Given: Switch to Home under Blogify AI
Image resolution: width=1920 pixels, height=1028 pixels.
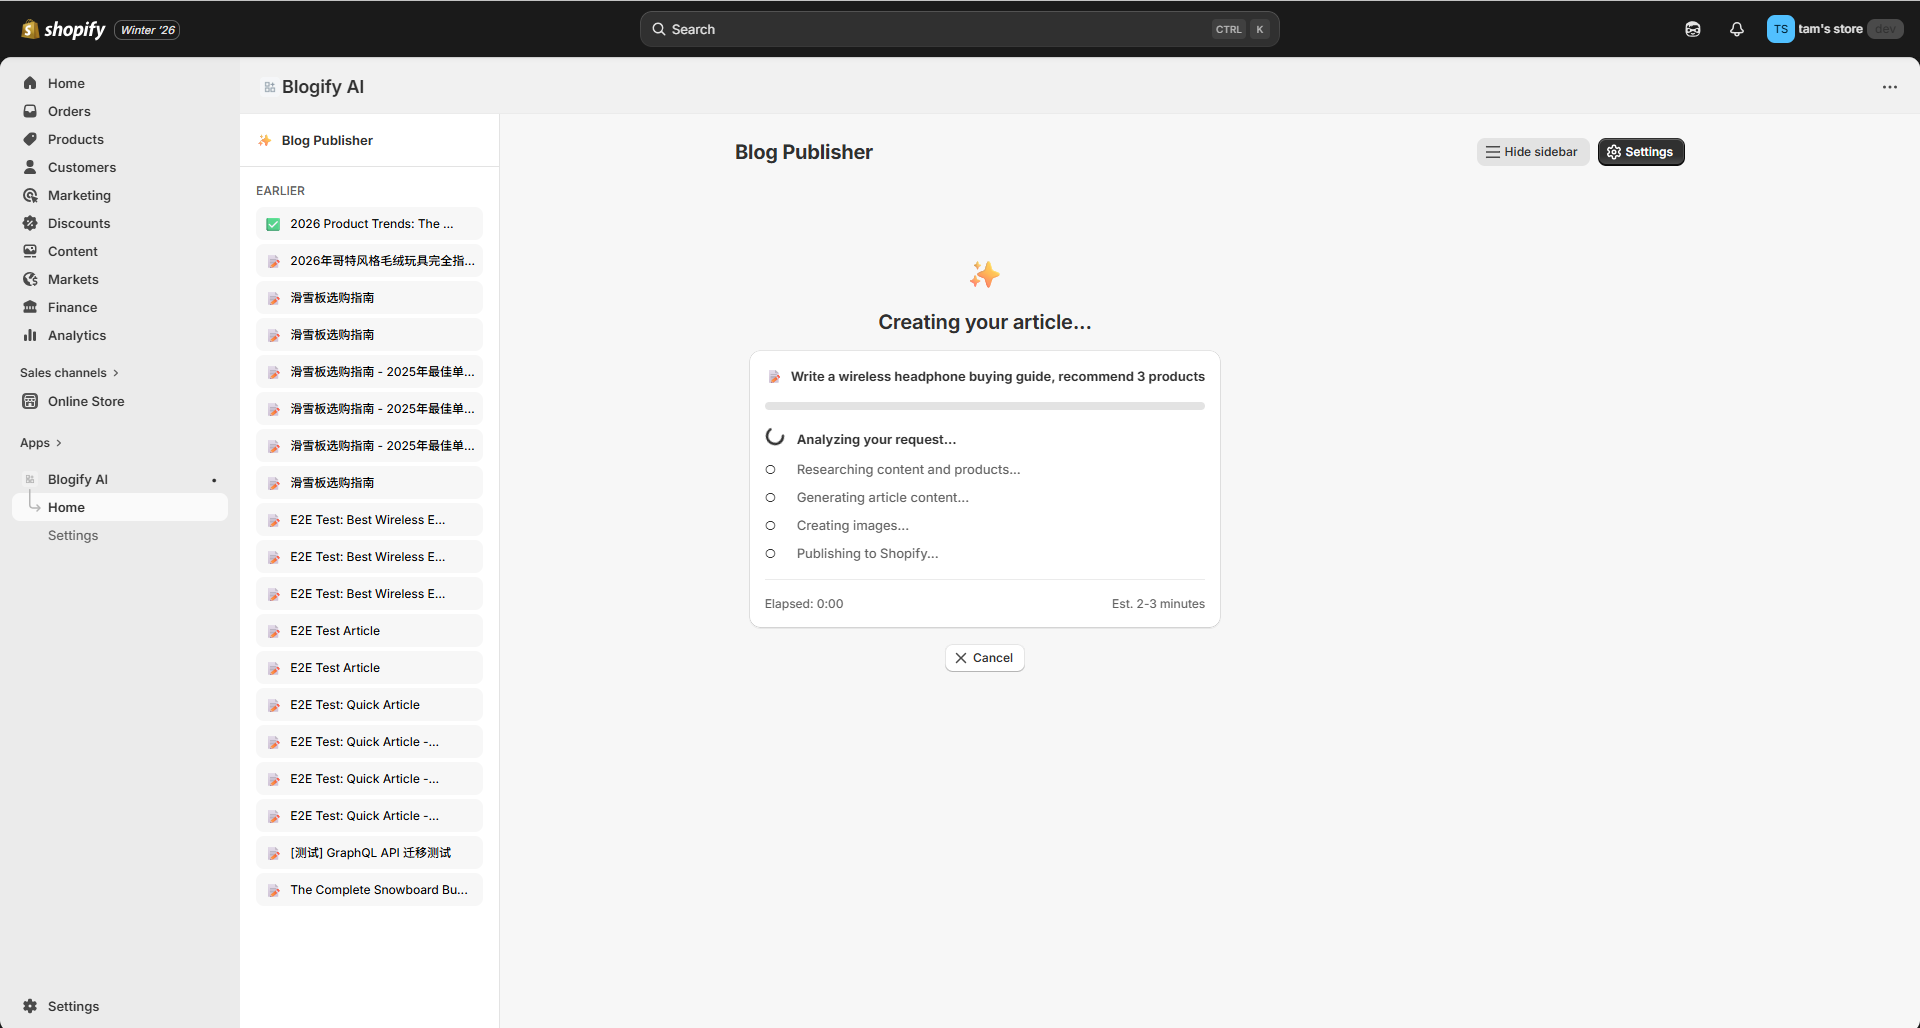Looking at the screenshot, I should pyautogui.click(x=66, y=507).
